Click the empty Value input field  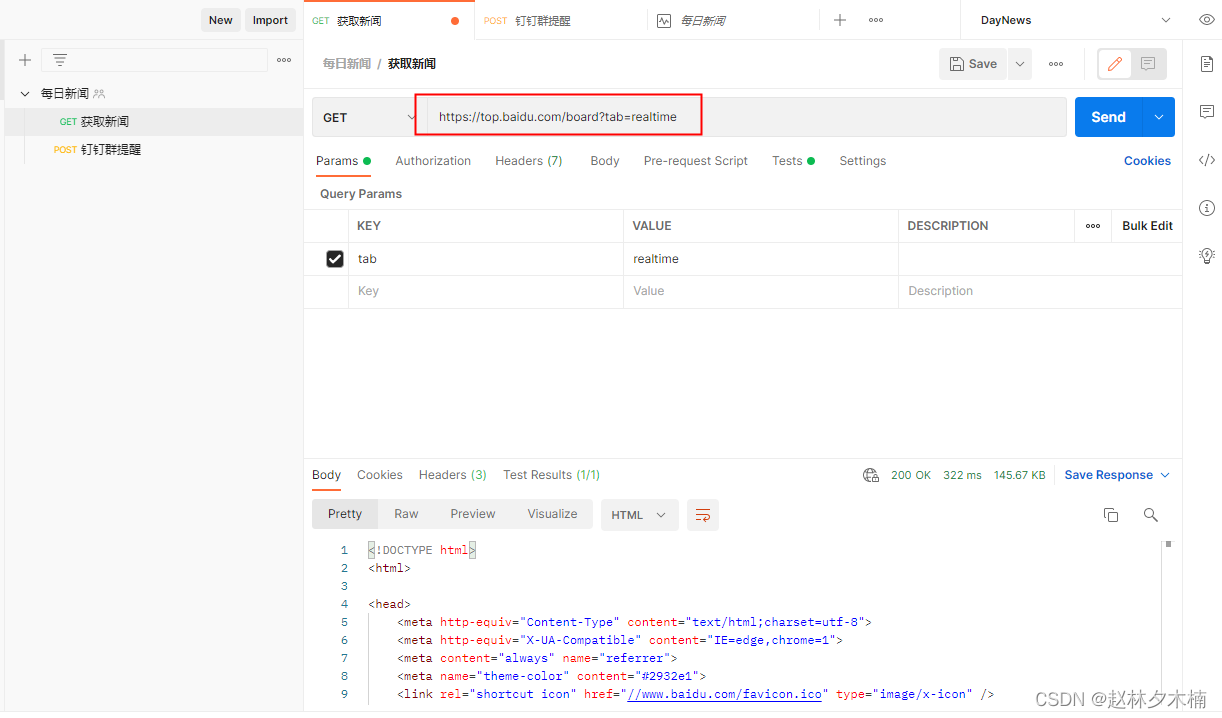click(761, 291)
